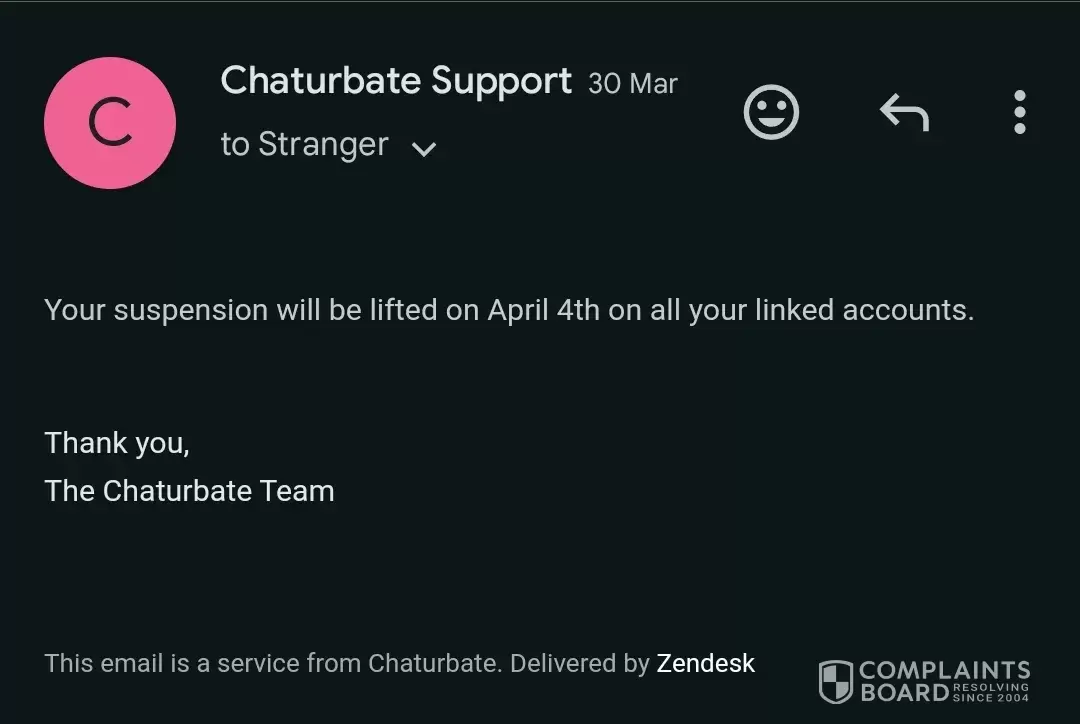Select the 'to Stranger' recipient line
Screen dimensions: 1080x724
coord(304,145)
